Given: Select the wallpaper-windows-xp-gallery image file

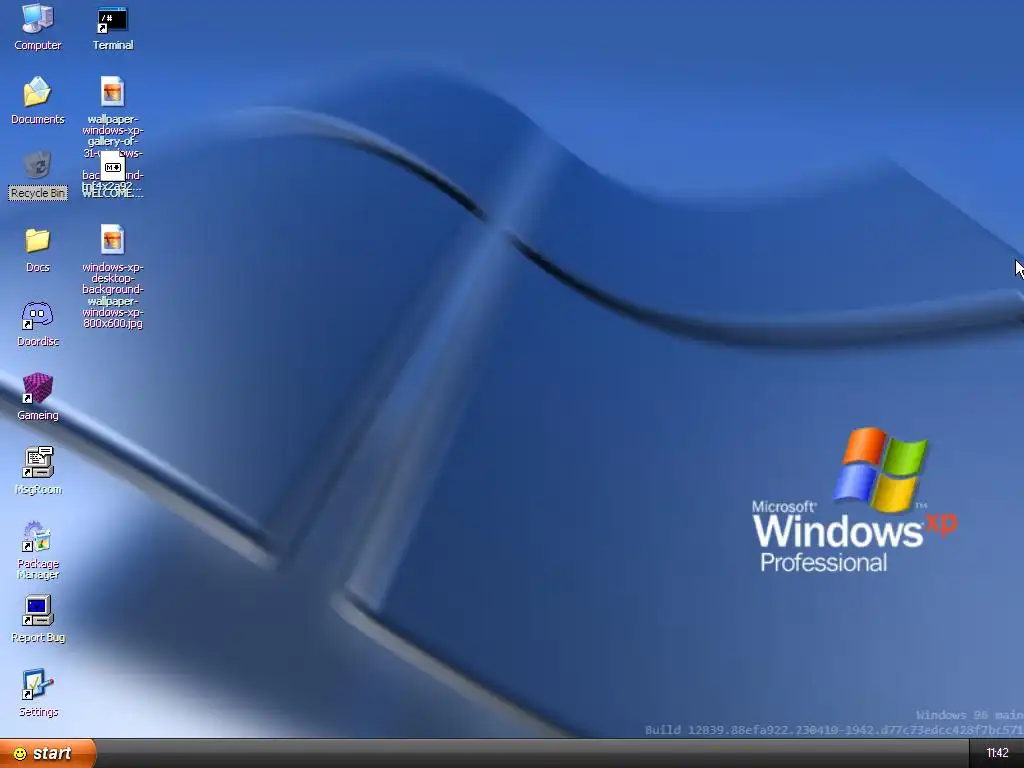Looking at the screenshot, I should [x=112, y=91].
